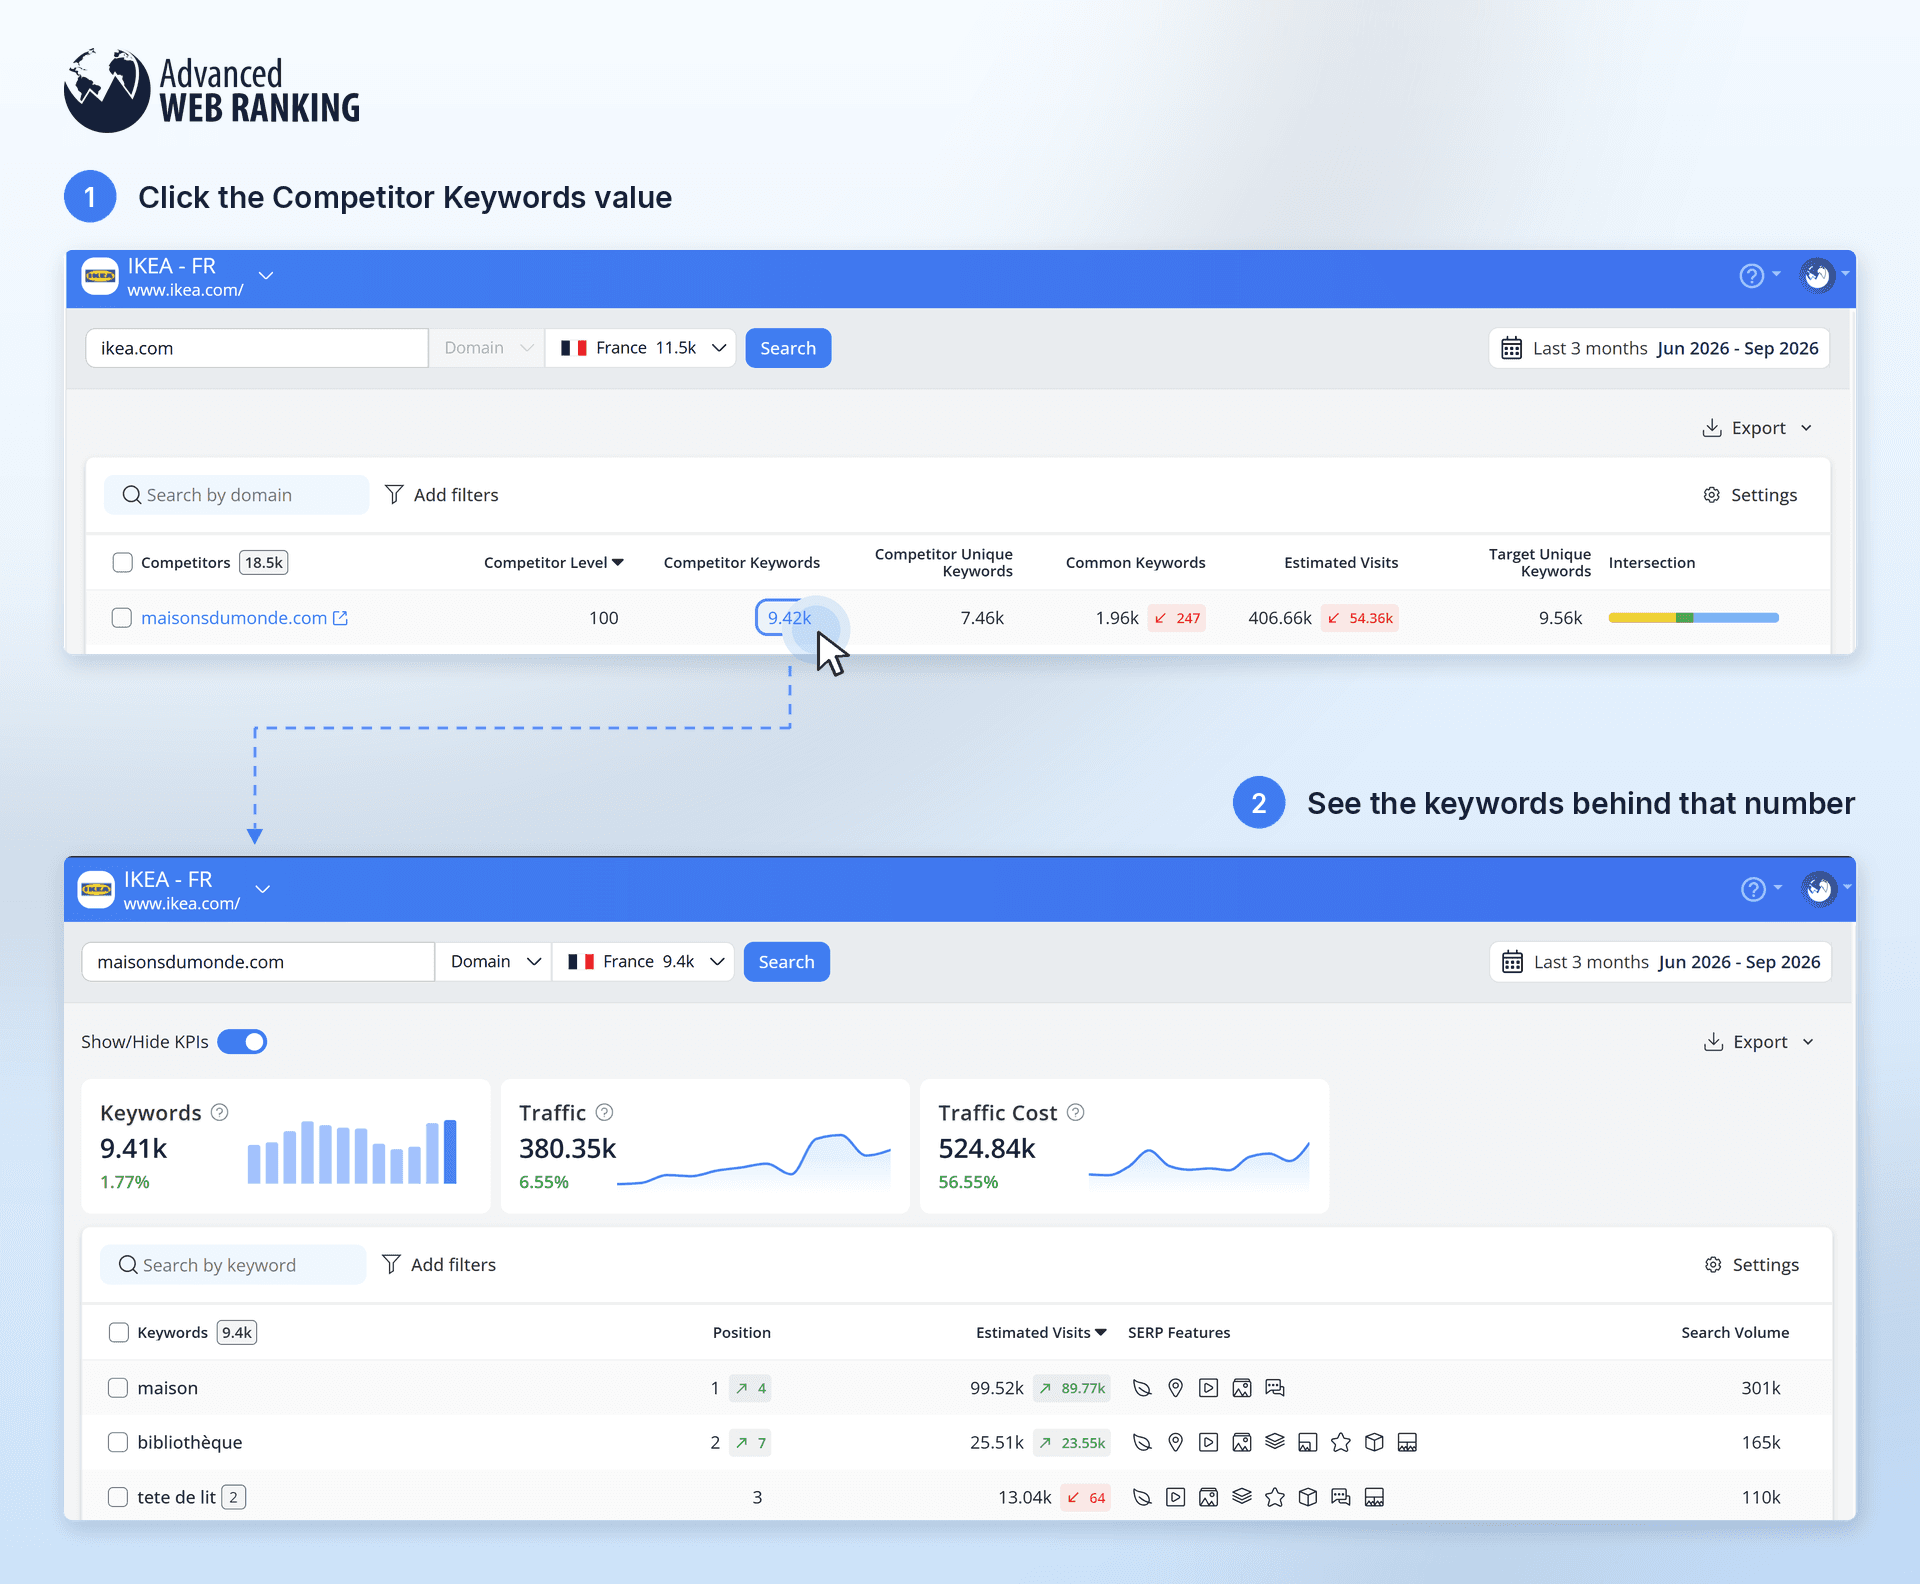
Task: Open the France 9.4k country dropdown
Action: coord(642,962)
